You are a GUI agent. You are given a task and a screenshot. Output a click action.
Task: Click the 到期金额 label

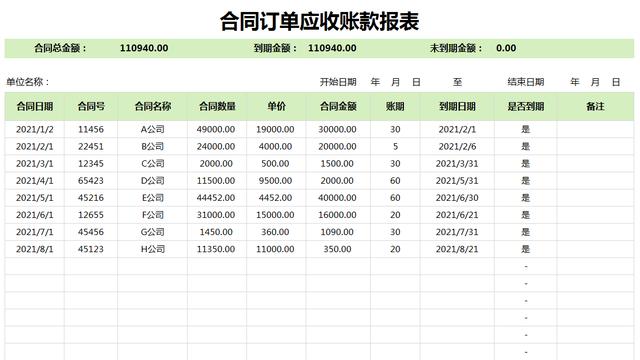(x=275, y=48)
